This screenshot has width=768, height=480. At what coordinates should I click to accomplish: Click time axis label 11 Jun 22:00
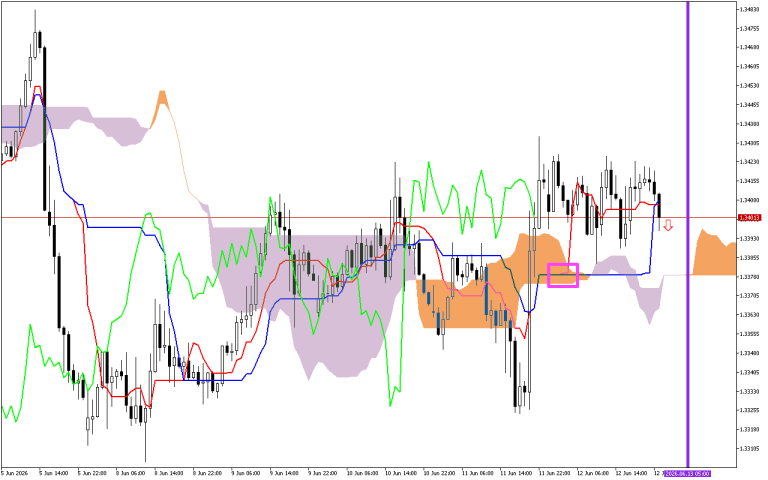(x=554, y=474)
